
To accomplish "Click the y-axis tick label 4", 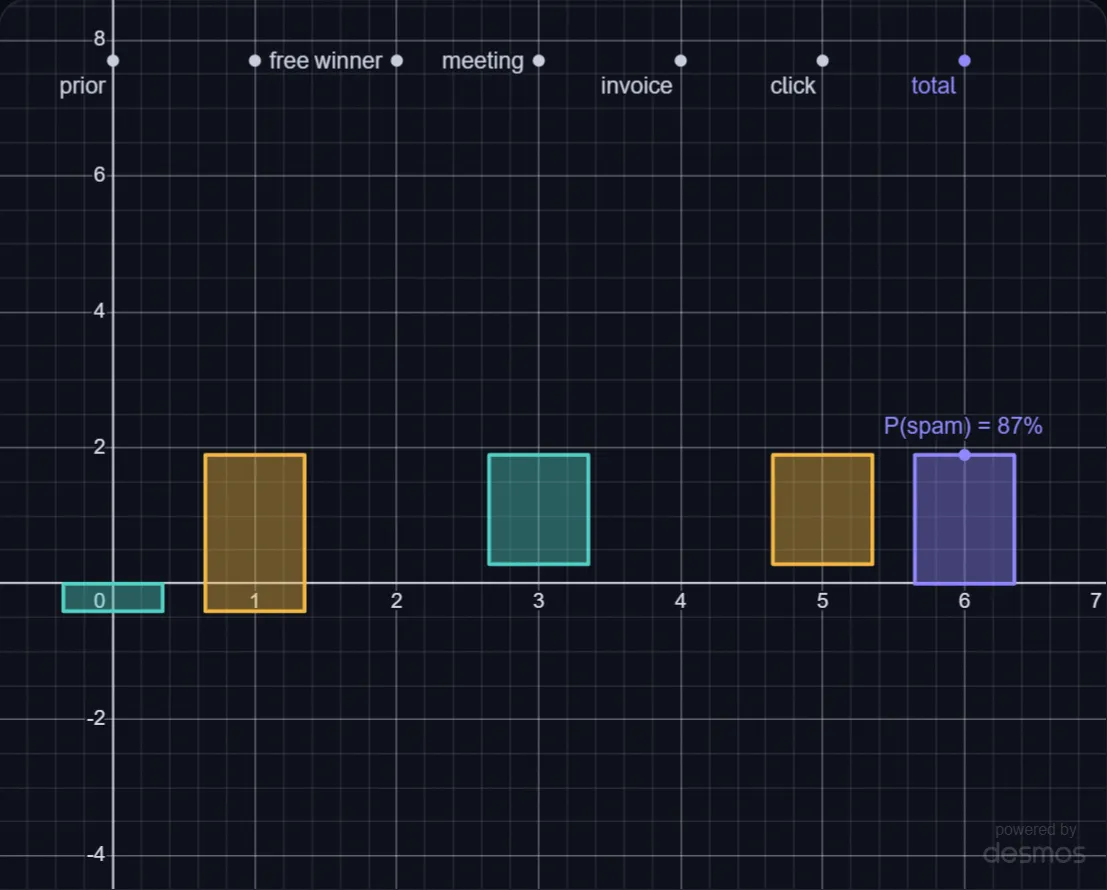I will point(99,311).
